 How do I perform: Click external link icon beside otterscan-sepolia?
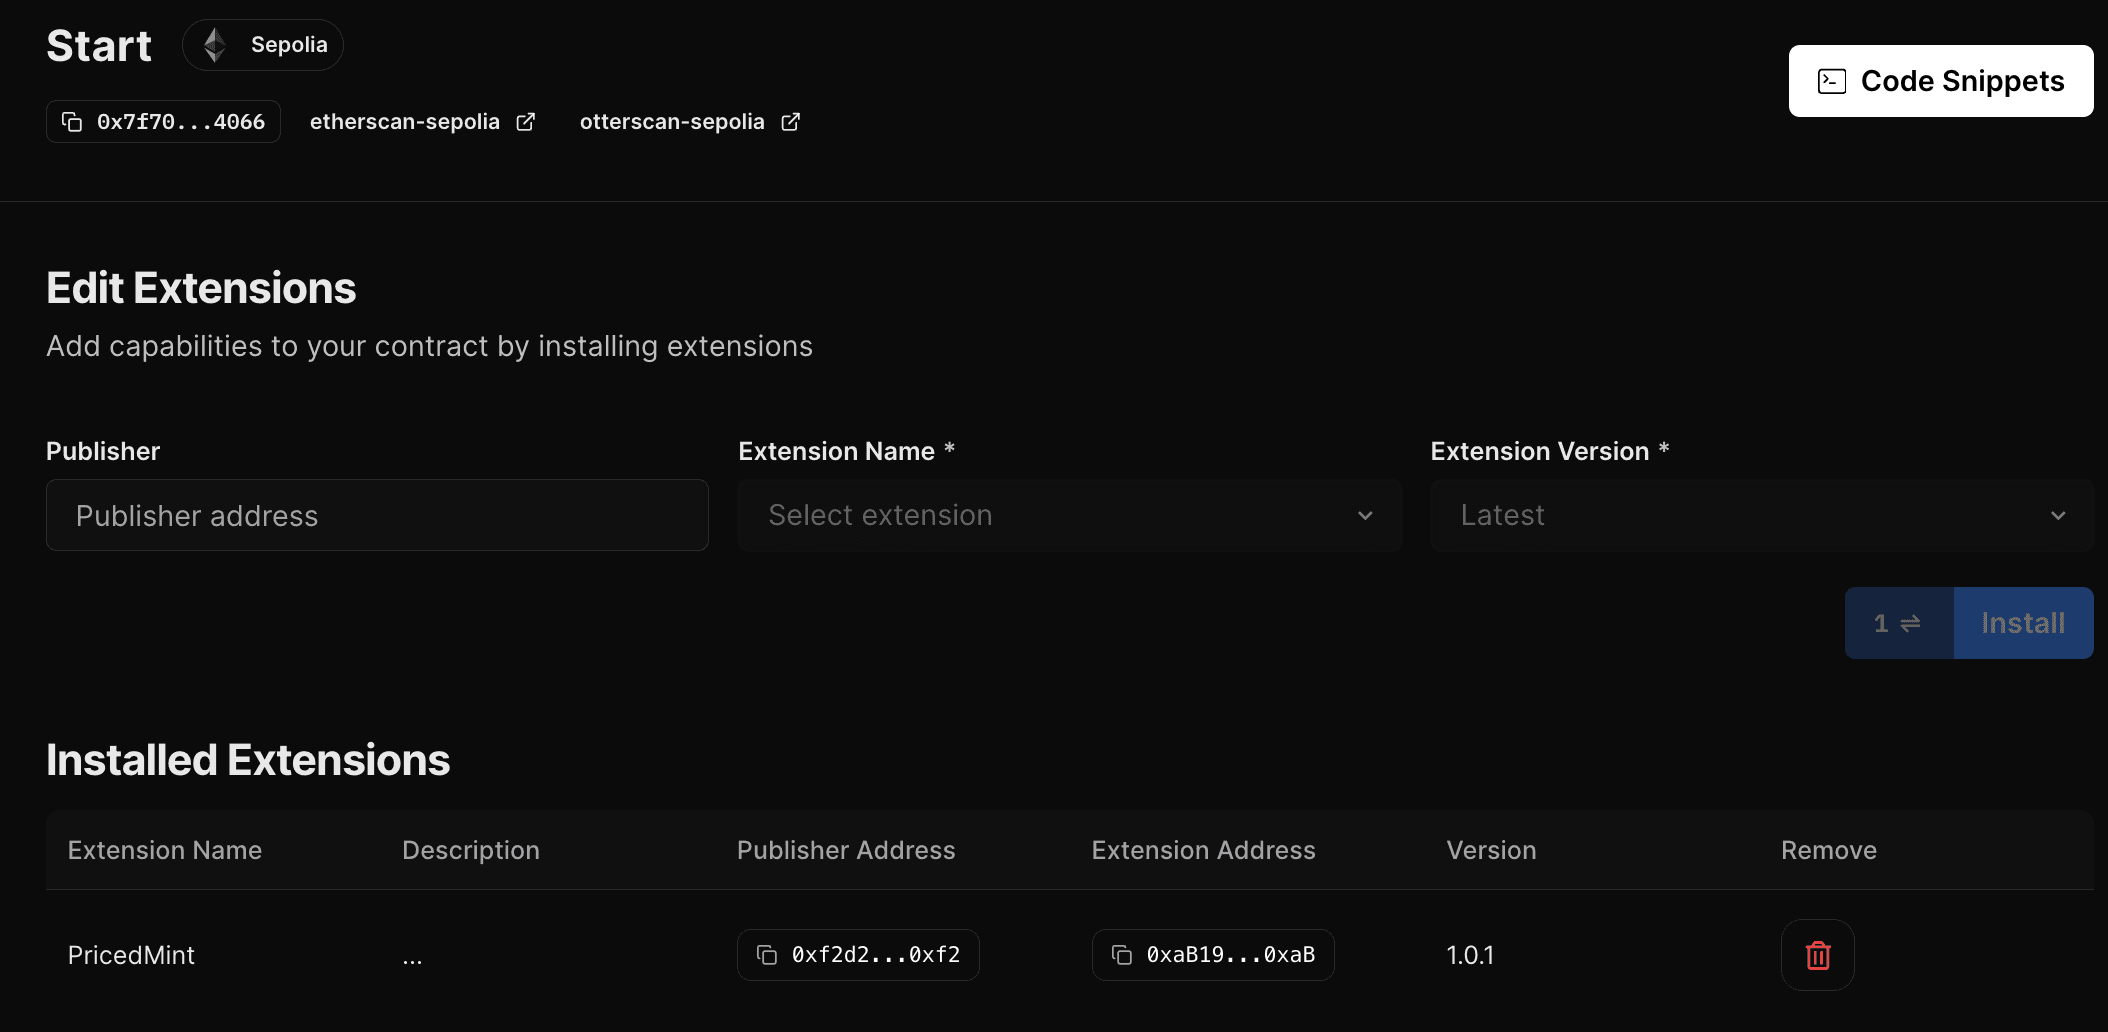tap(791, 122)
